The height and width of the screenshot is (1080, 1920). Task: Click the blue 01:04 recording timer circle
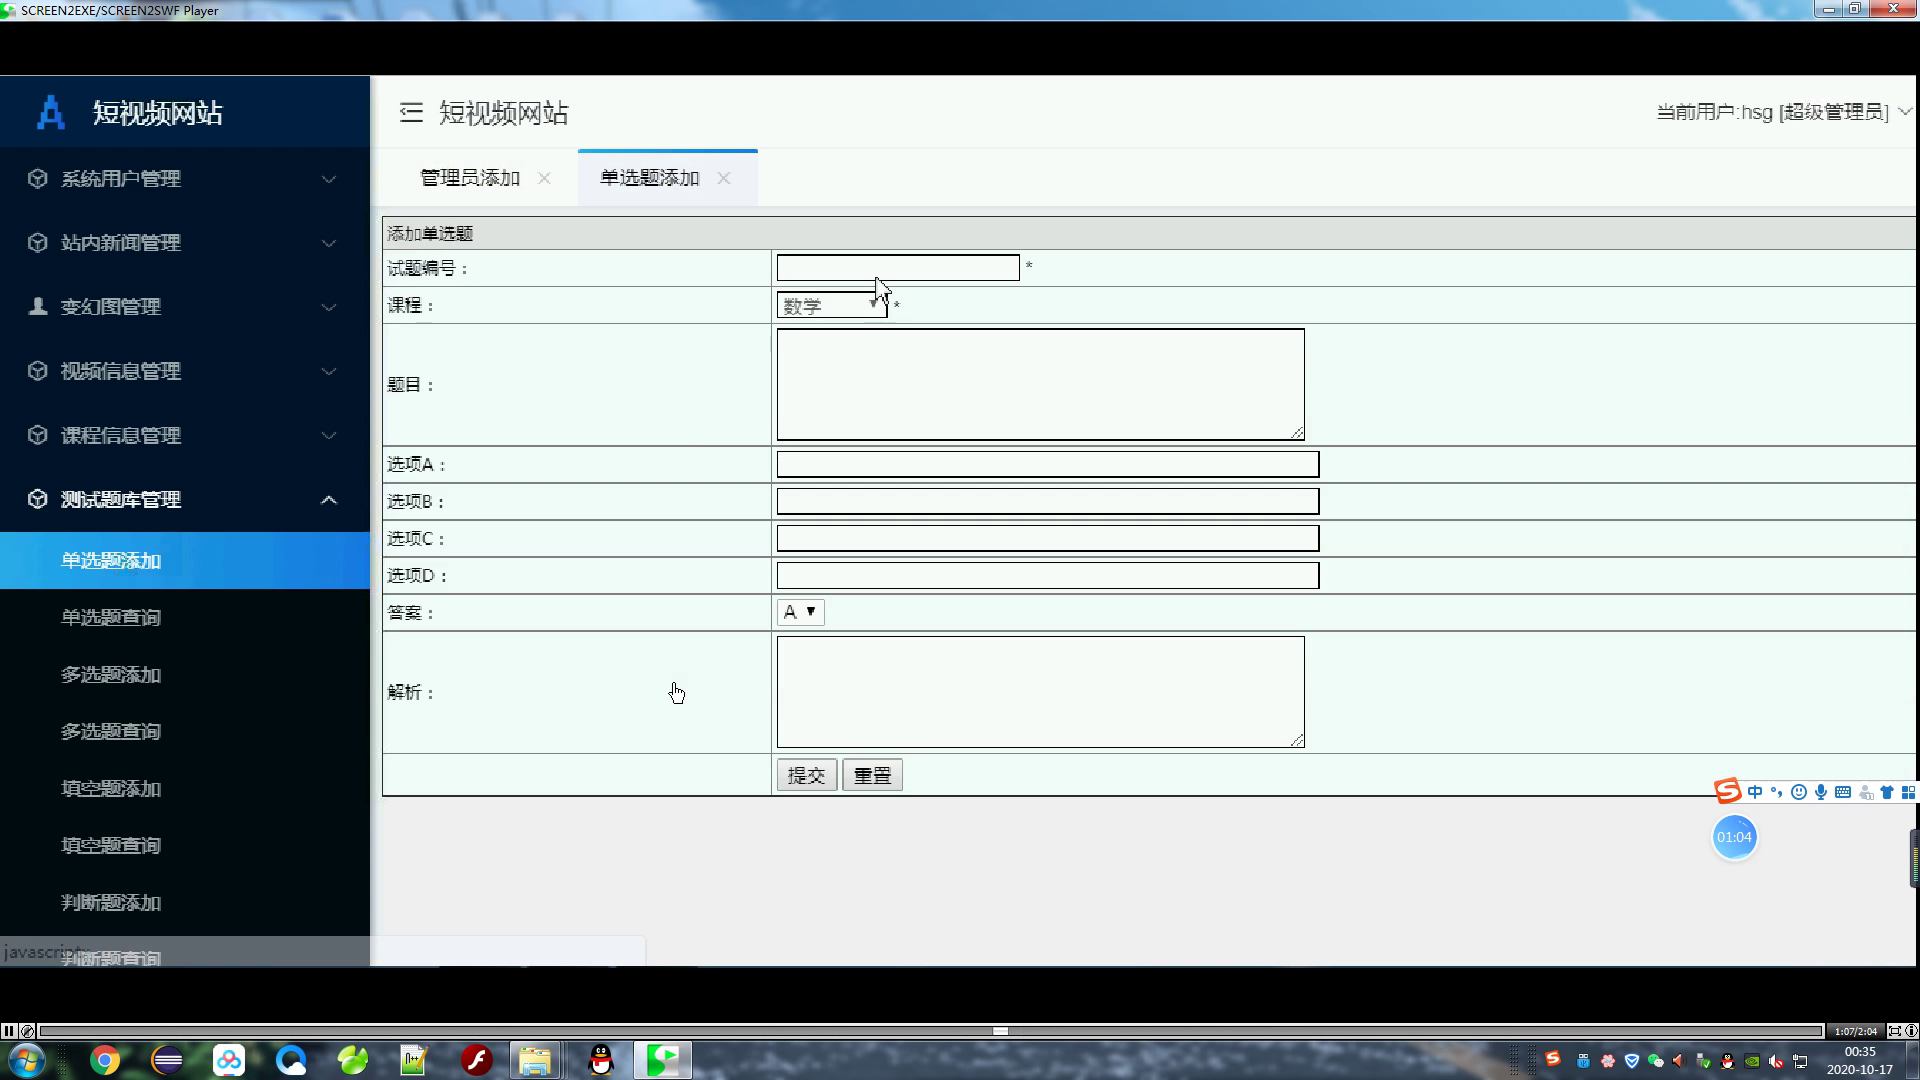[x=1735, y=837]
